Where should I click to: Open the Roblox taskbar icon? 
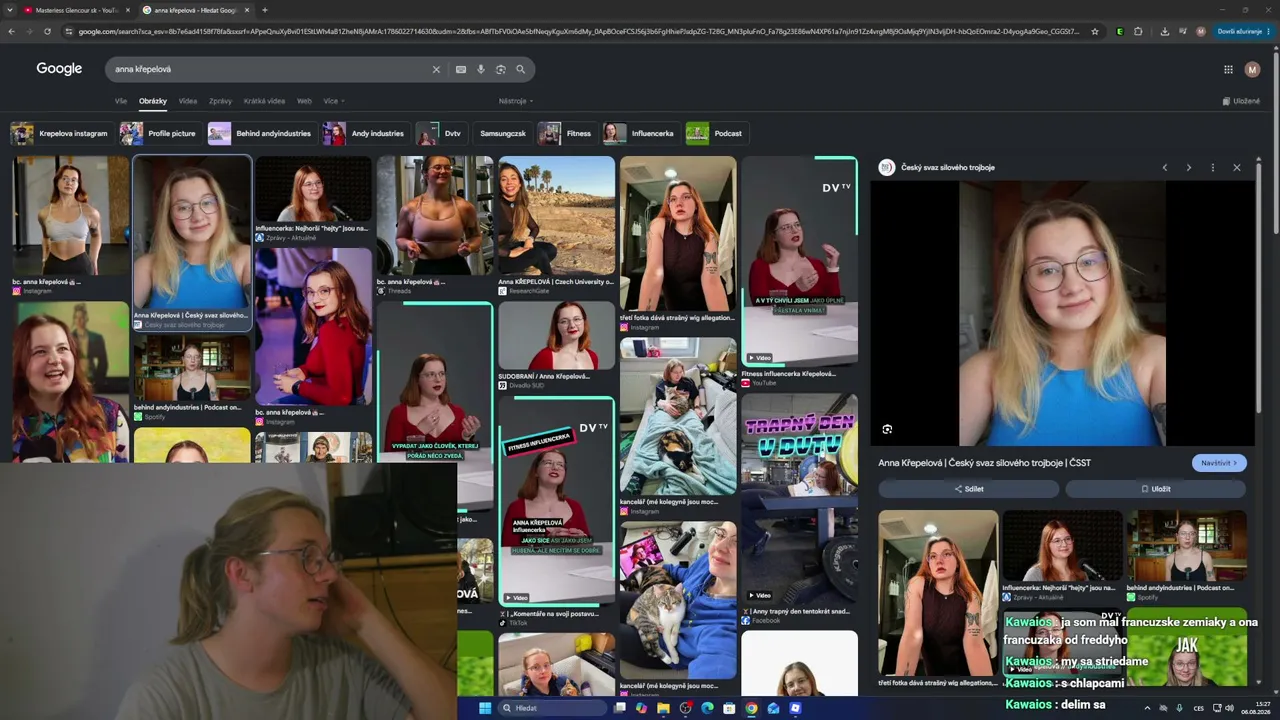click(795, 708)
